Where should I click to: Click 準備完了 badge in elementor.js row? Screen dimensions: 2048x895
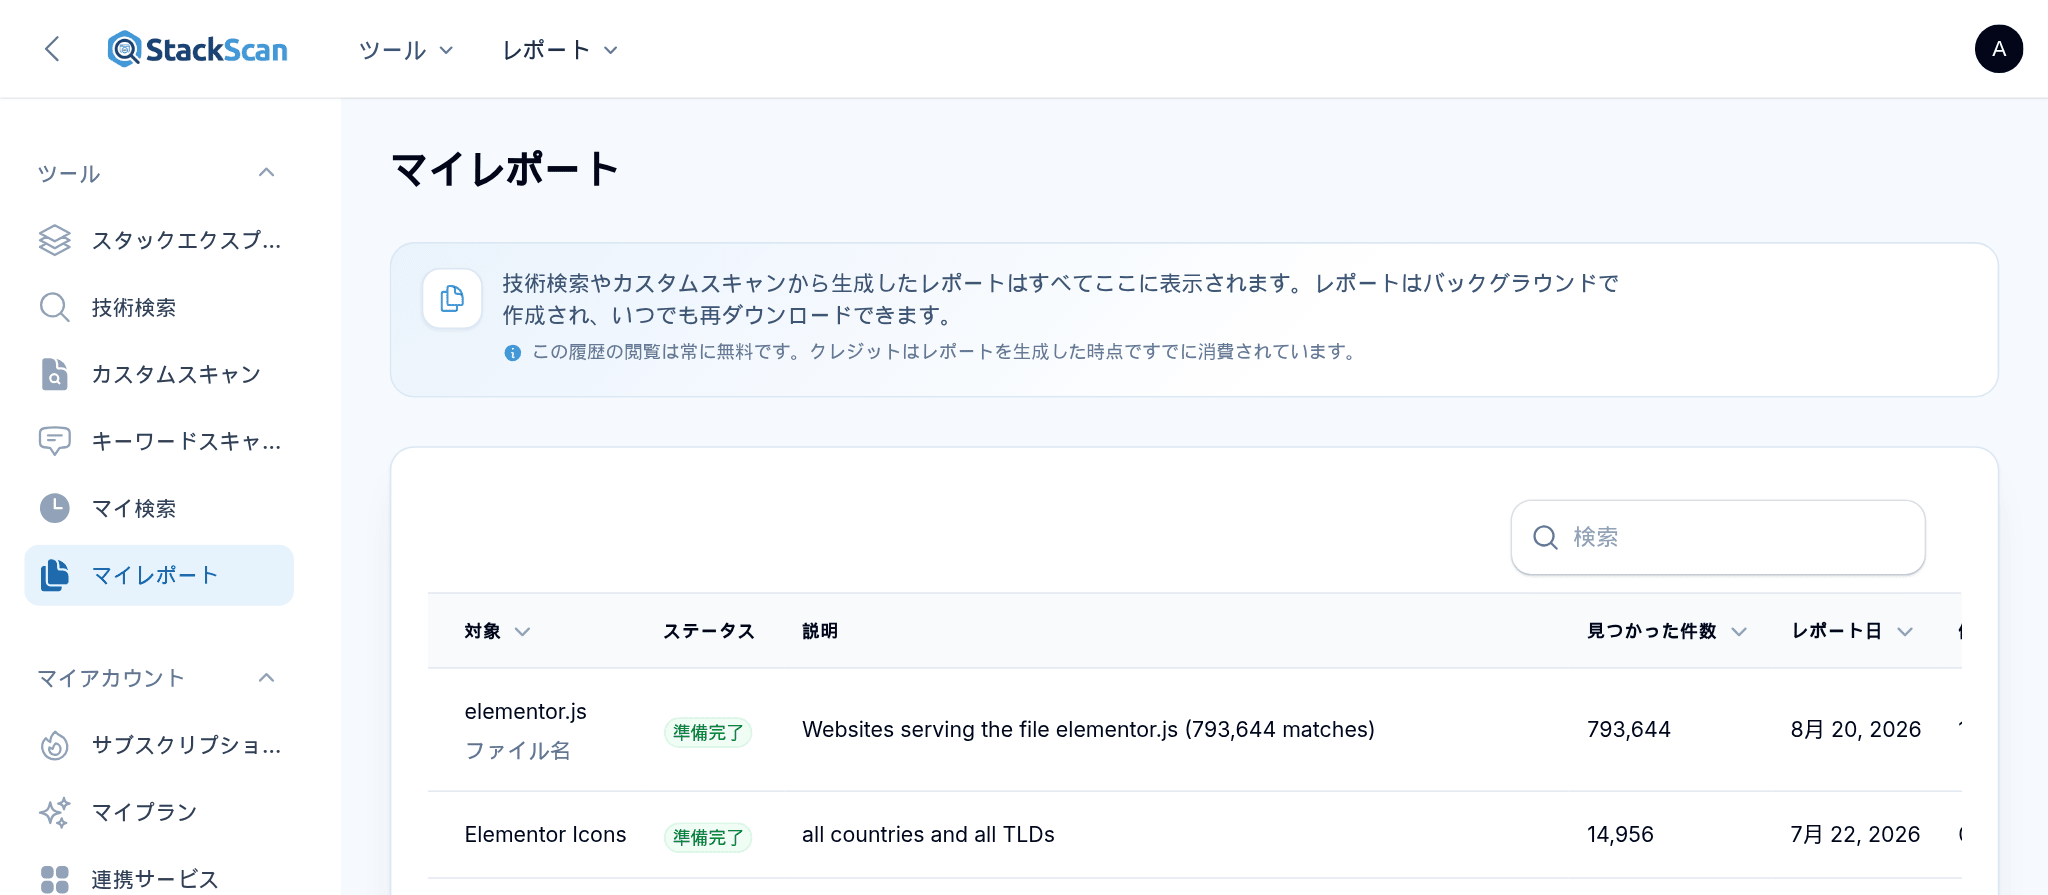click(708, 732)
